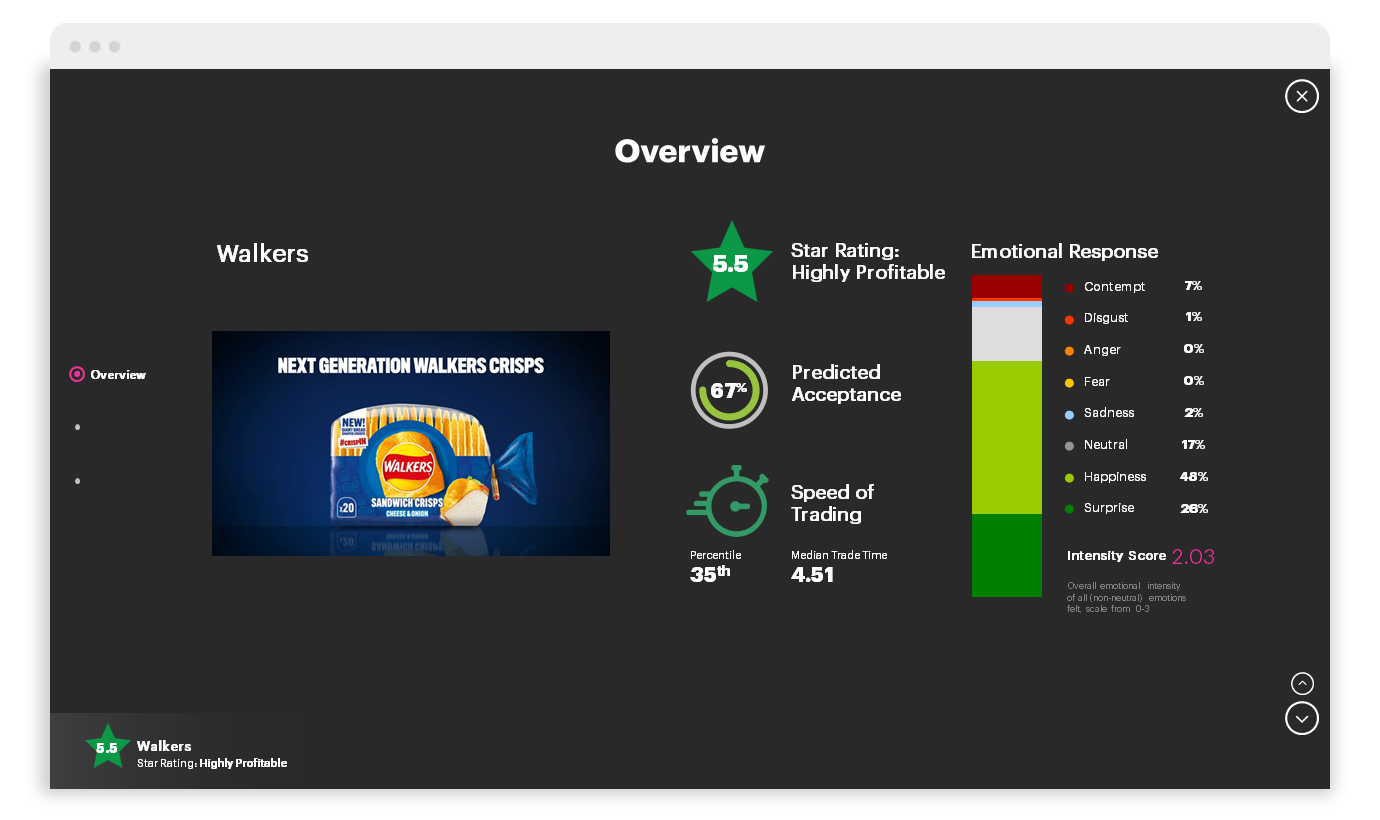Click the Anger orange legend dot

click(x=1070, y=351)
